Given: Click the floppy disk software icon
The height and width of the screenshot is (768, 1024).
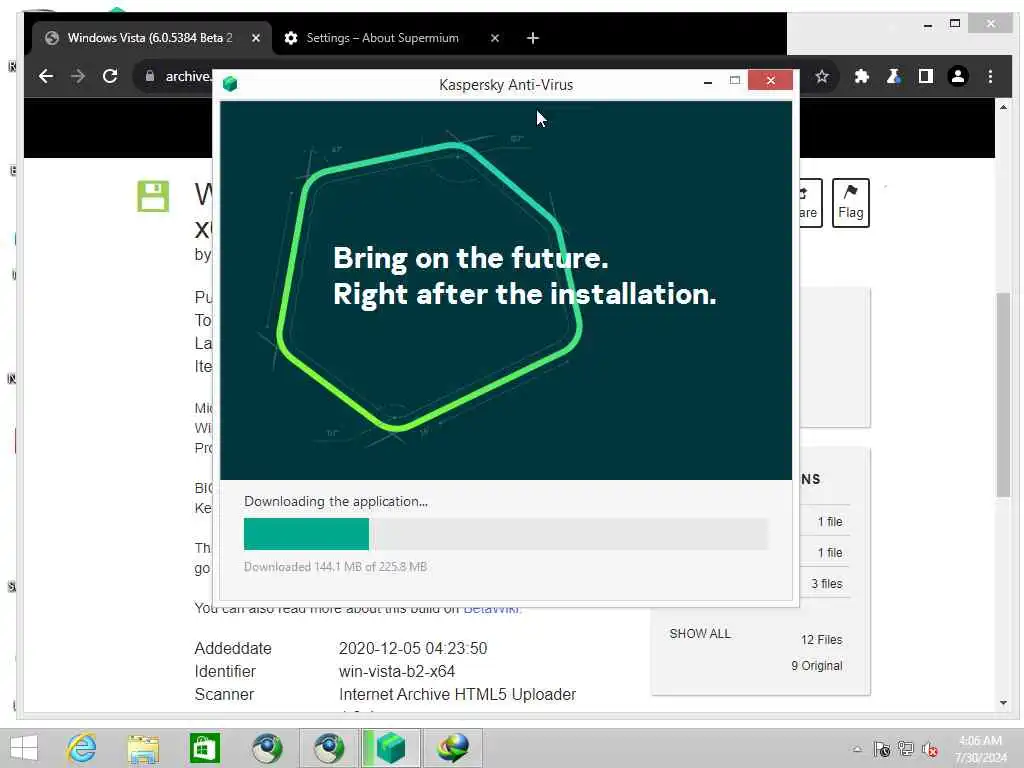Looking at the screenshot, I should [x=153, y=196].
